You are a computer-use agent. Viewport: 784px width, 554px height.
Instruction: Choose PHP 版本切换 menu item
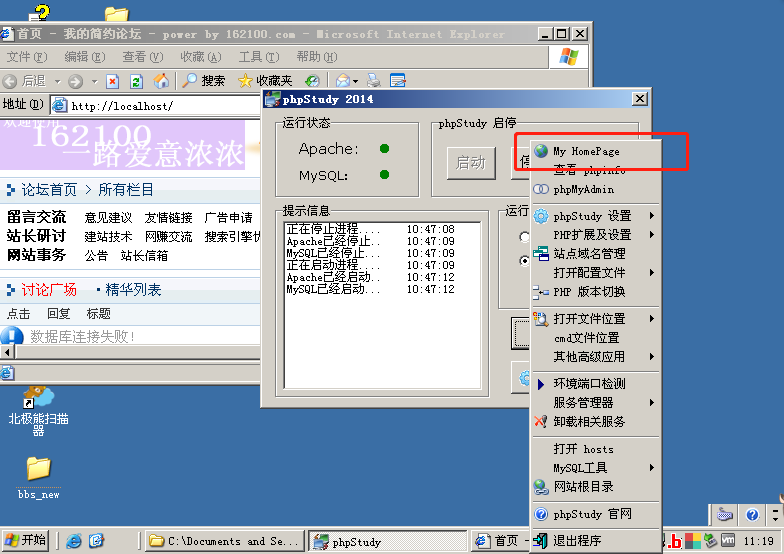pyautogui.click(x=596, y=292)
